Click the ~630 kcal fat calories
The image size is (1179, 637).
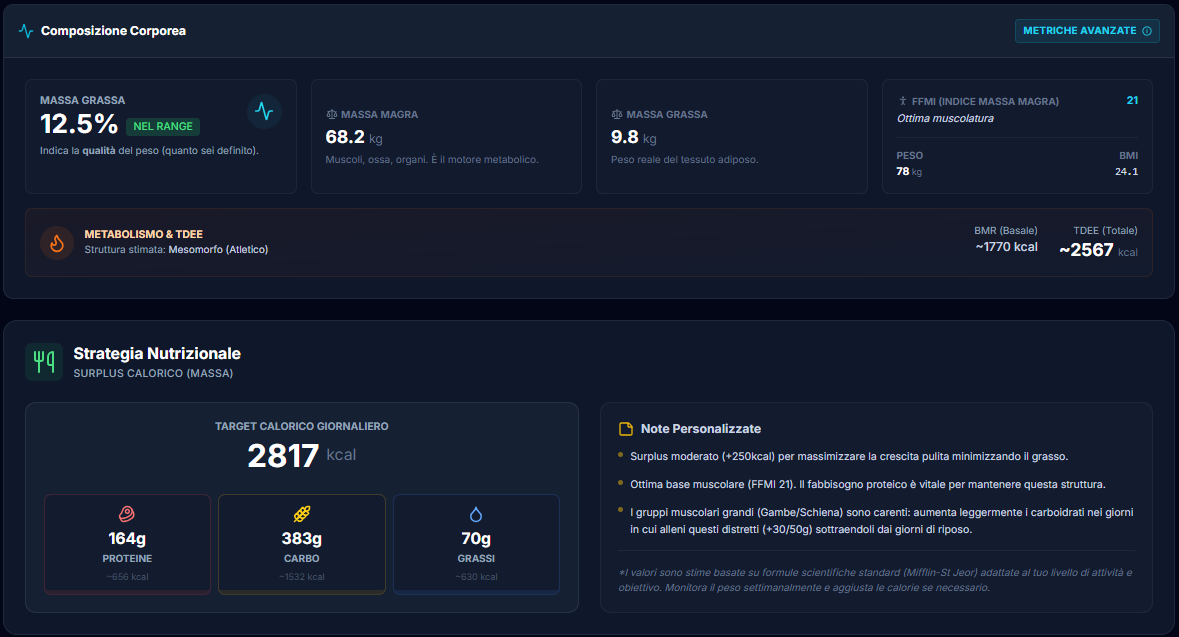click(476, 577)
